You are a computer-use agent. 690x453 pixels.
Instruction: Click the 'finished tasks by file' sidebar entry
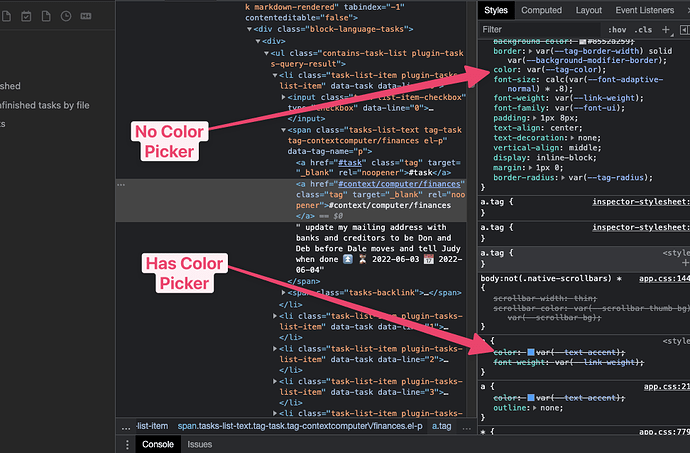(45, 106)
